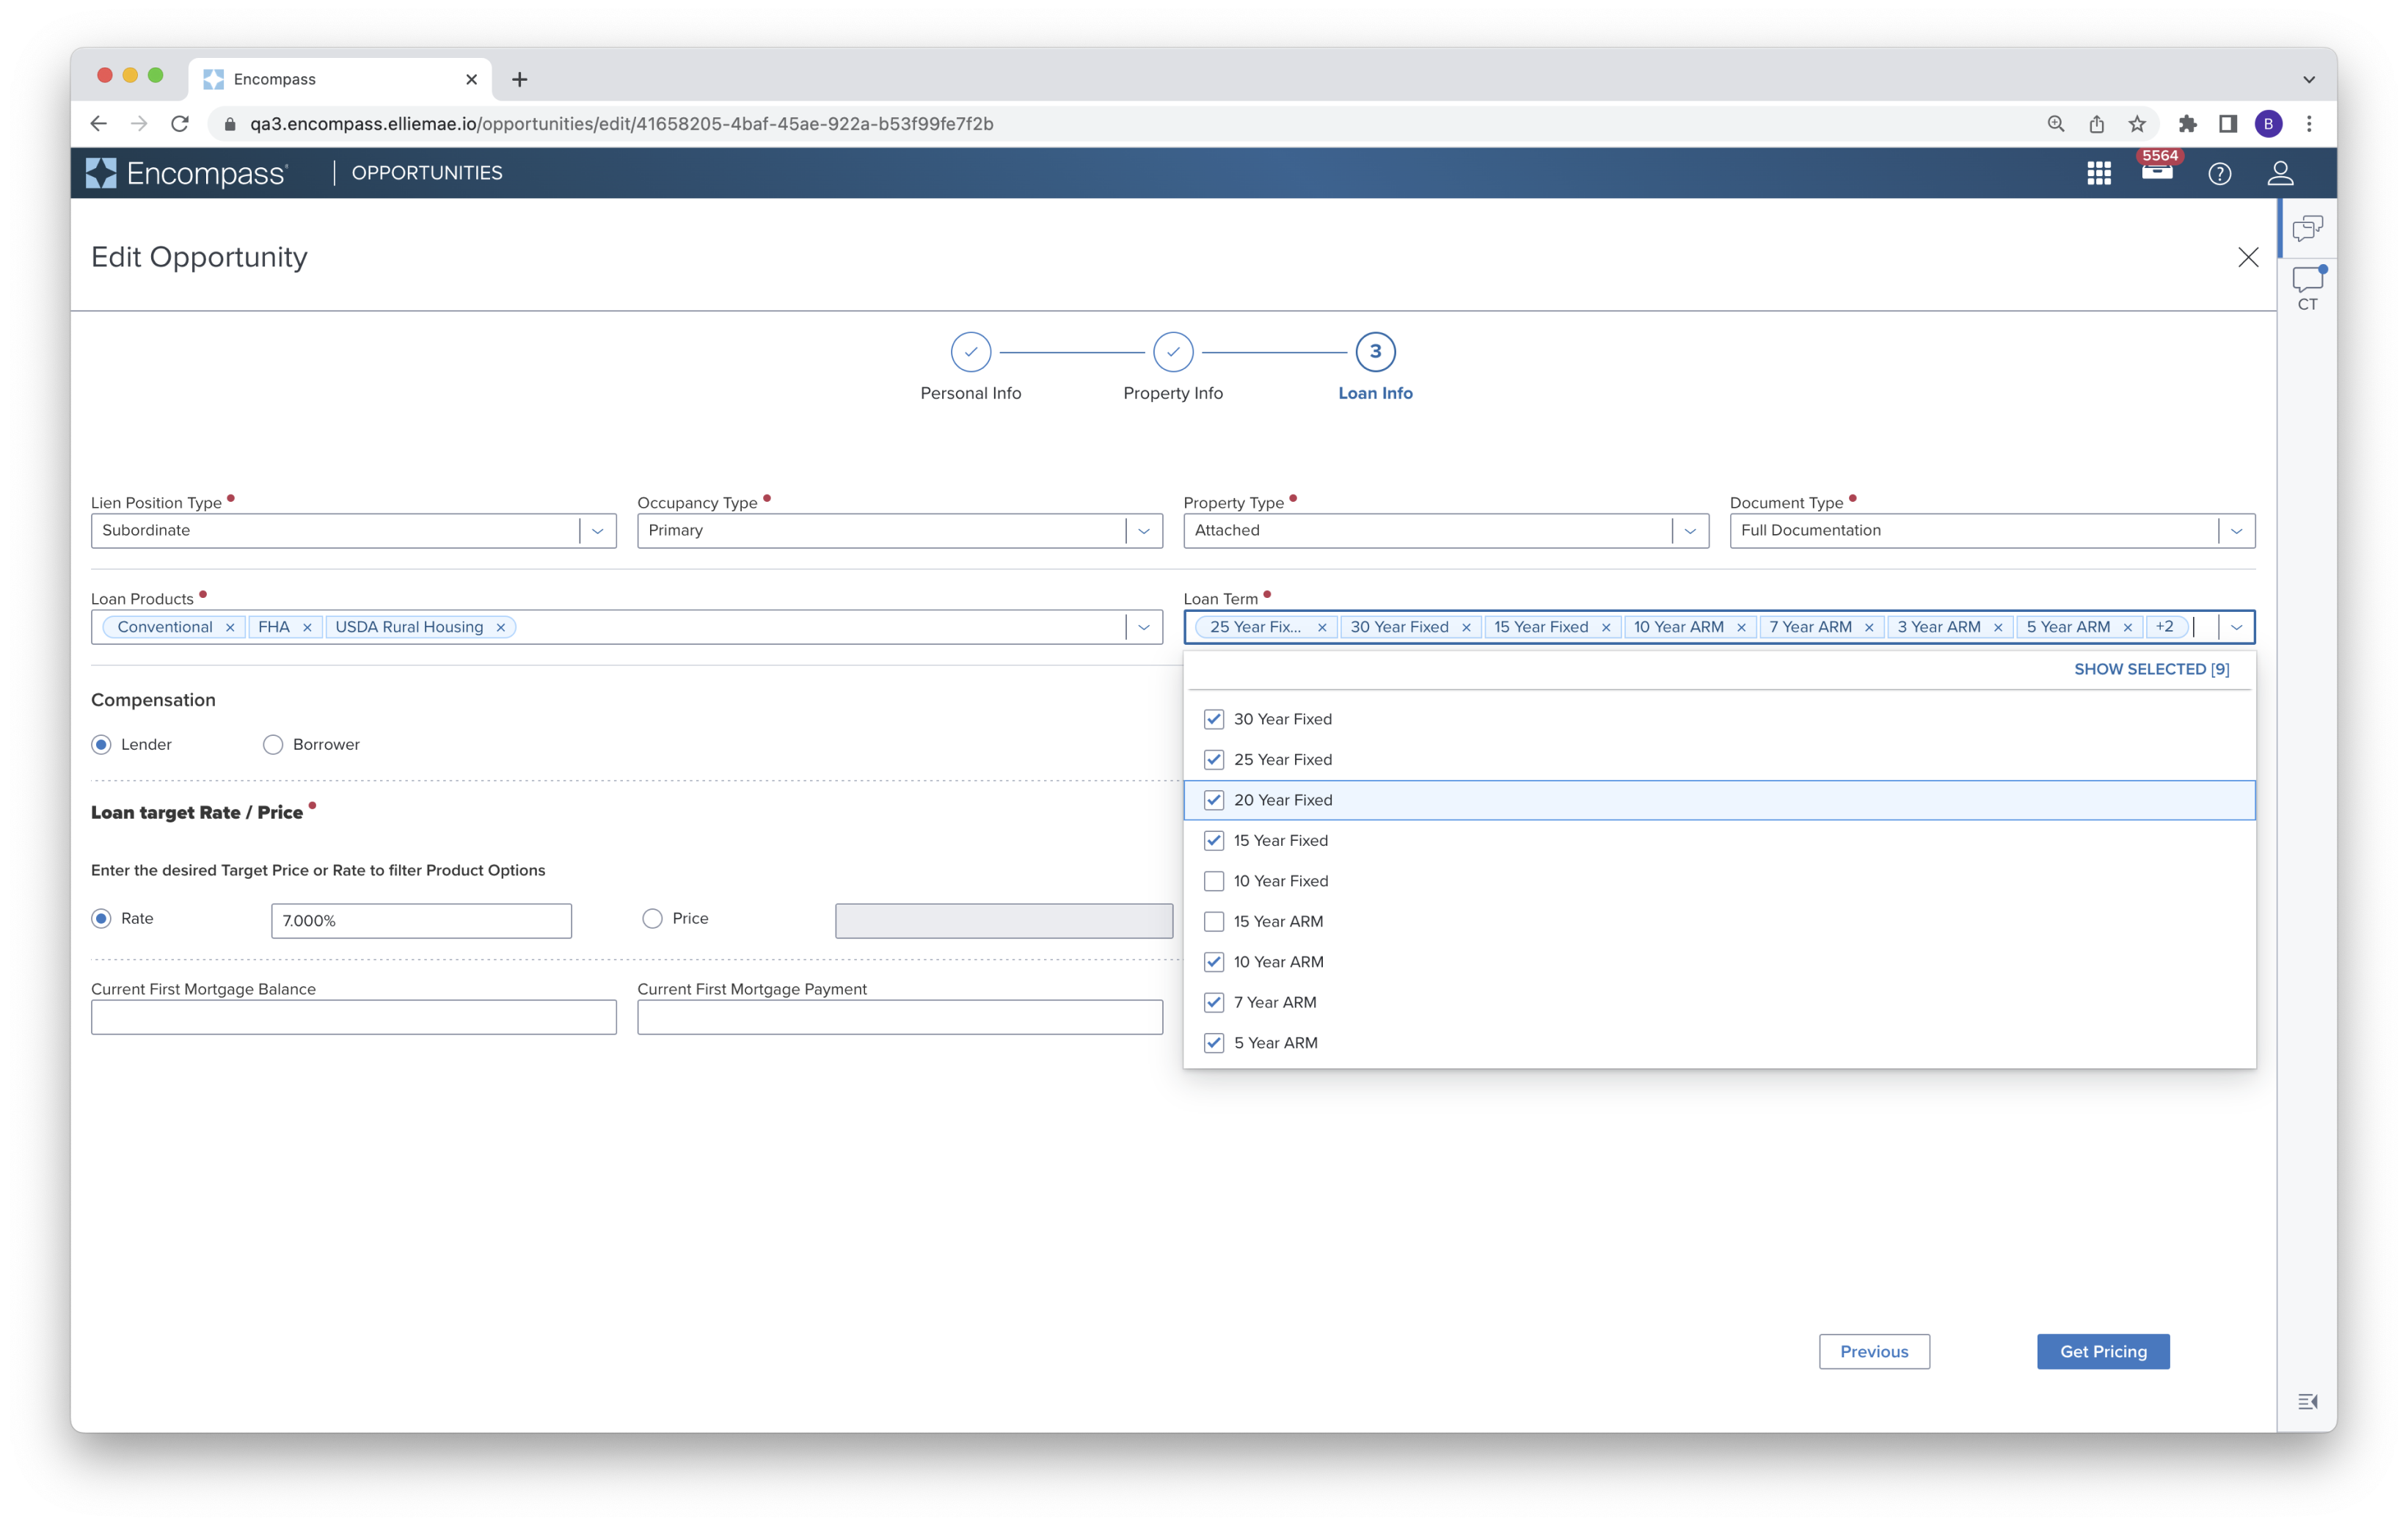Remove the FHA loan product chip
The height and width of the screenshot is (1526, 2408).
tap(307, 627)
